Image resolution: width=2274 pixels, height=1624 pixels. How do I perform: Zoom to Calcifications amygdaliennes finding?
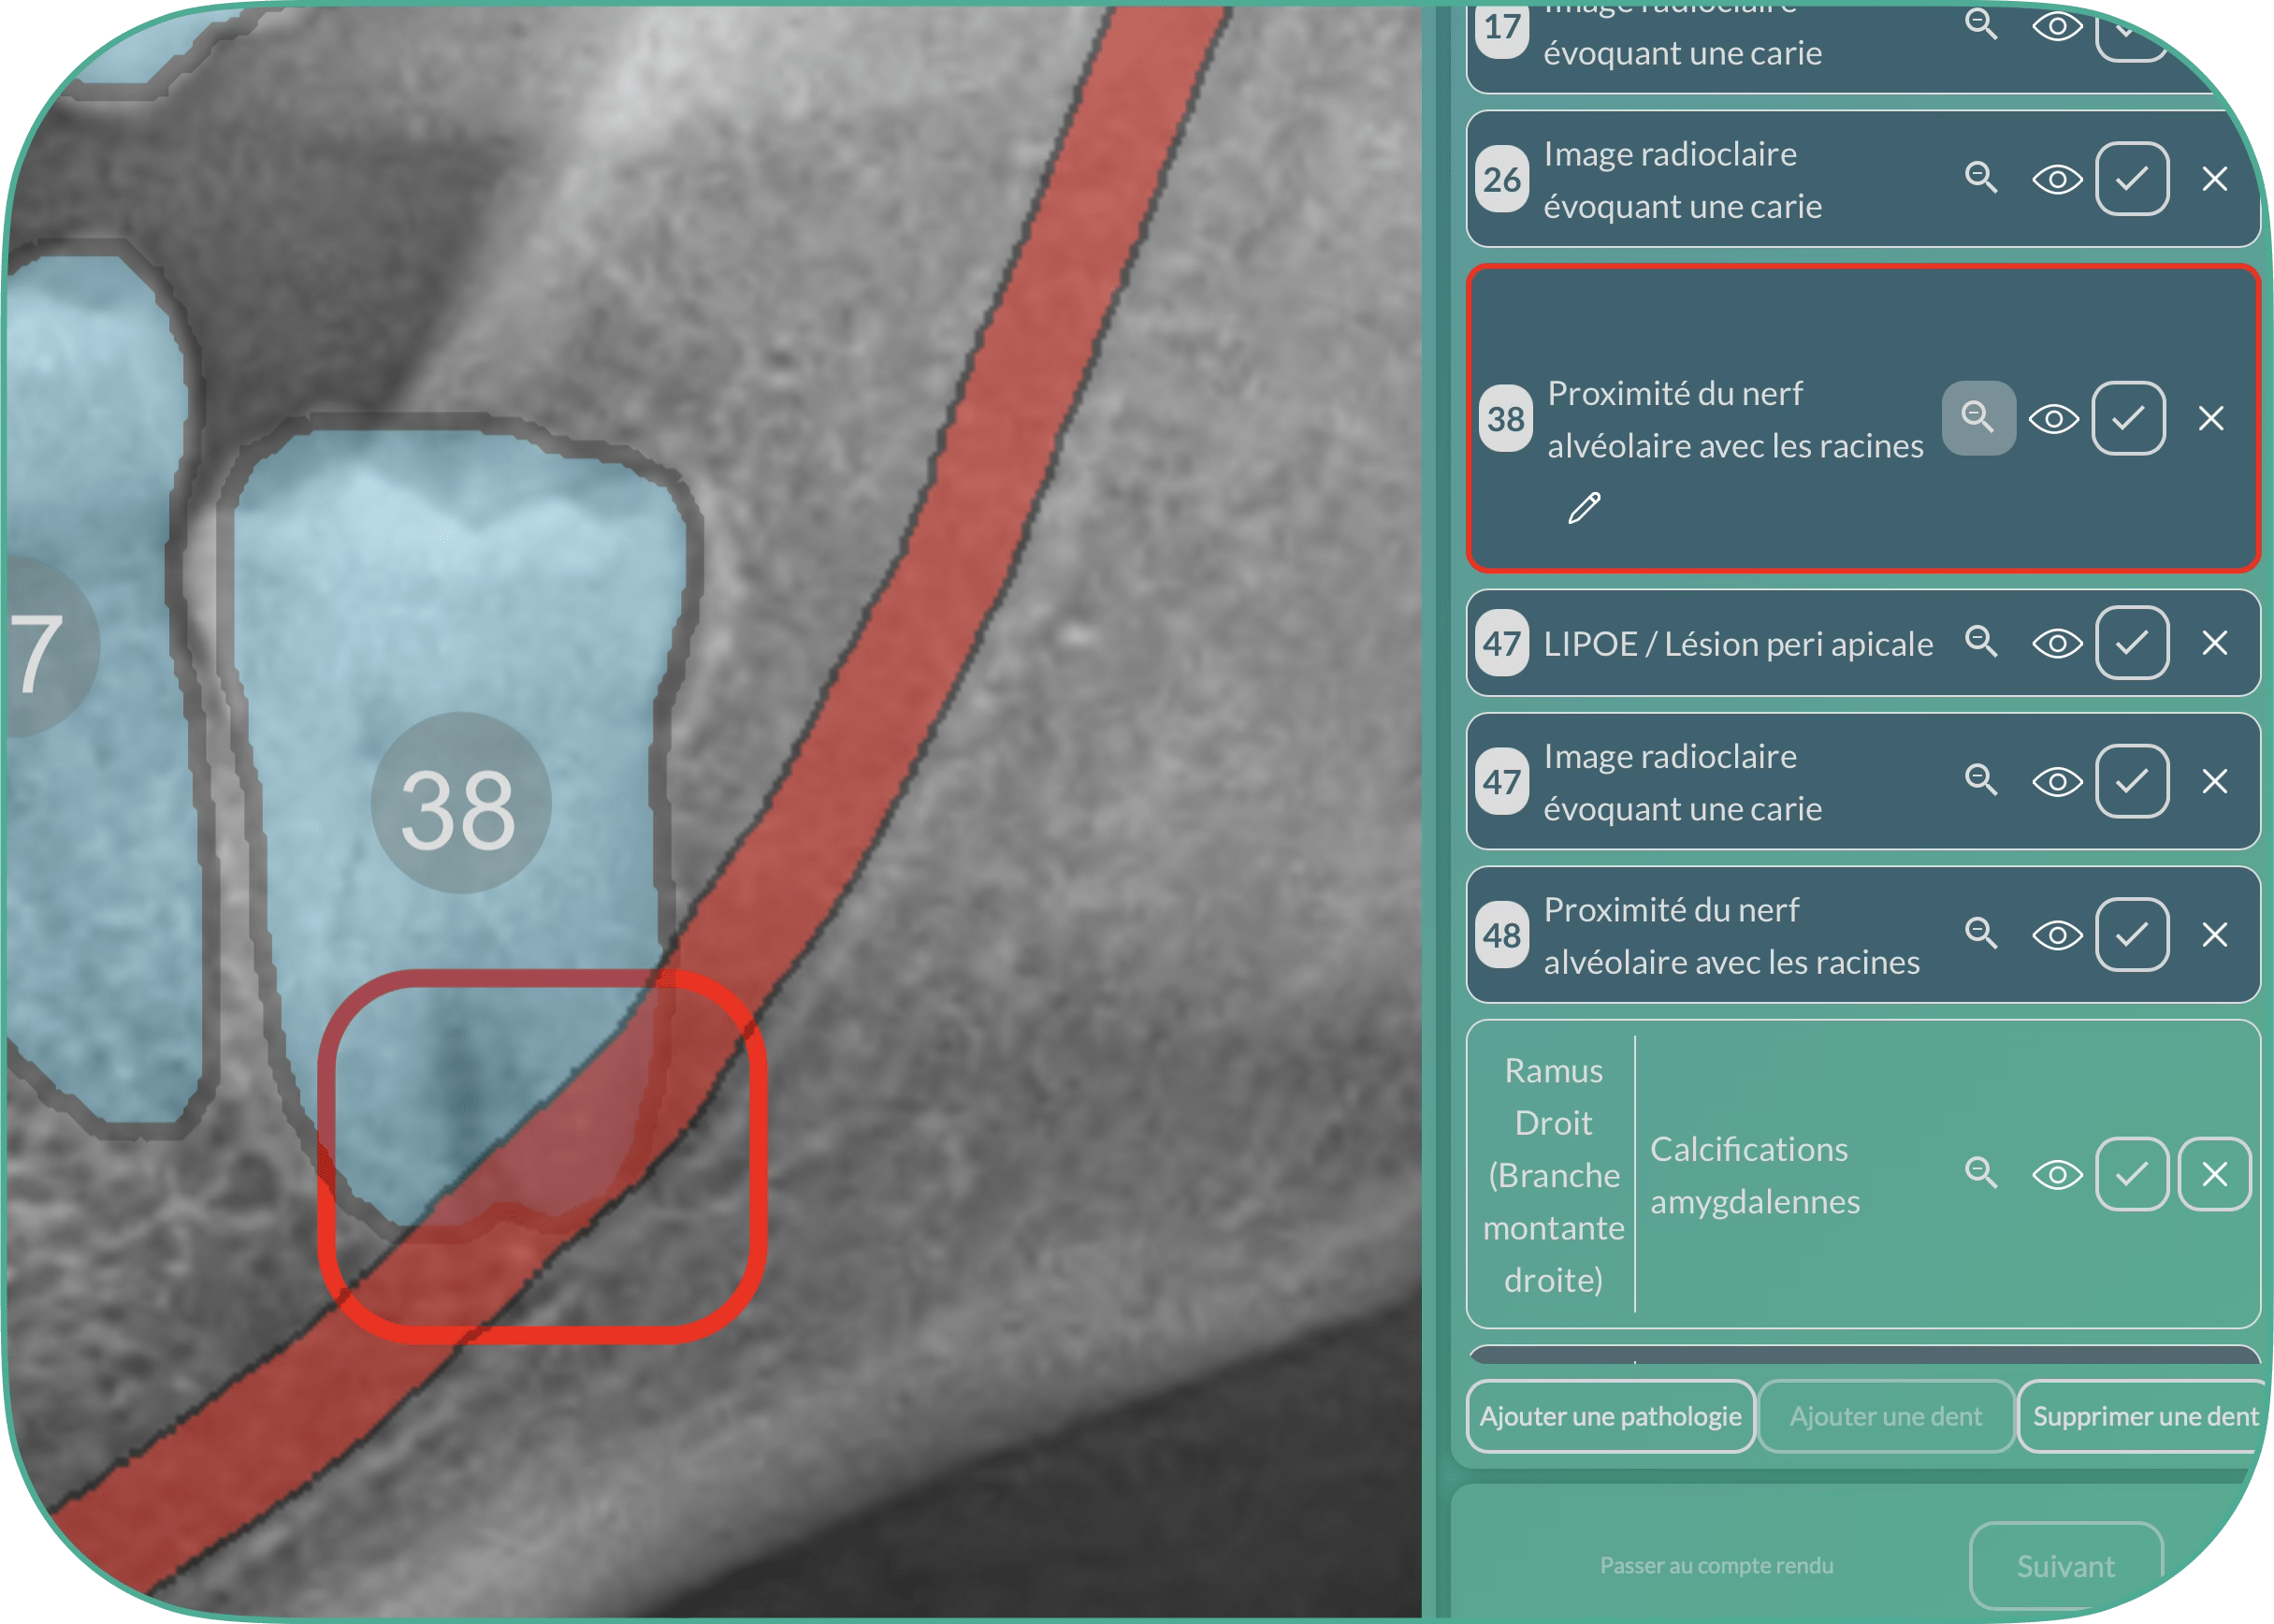pyautogui.click(x=1980, y=1172)
